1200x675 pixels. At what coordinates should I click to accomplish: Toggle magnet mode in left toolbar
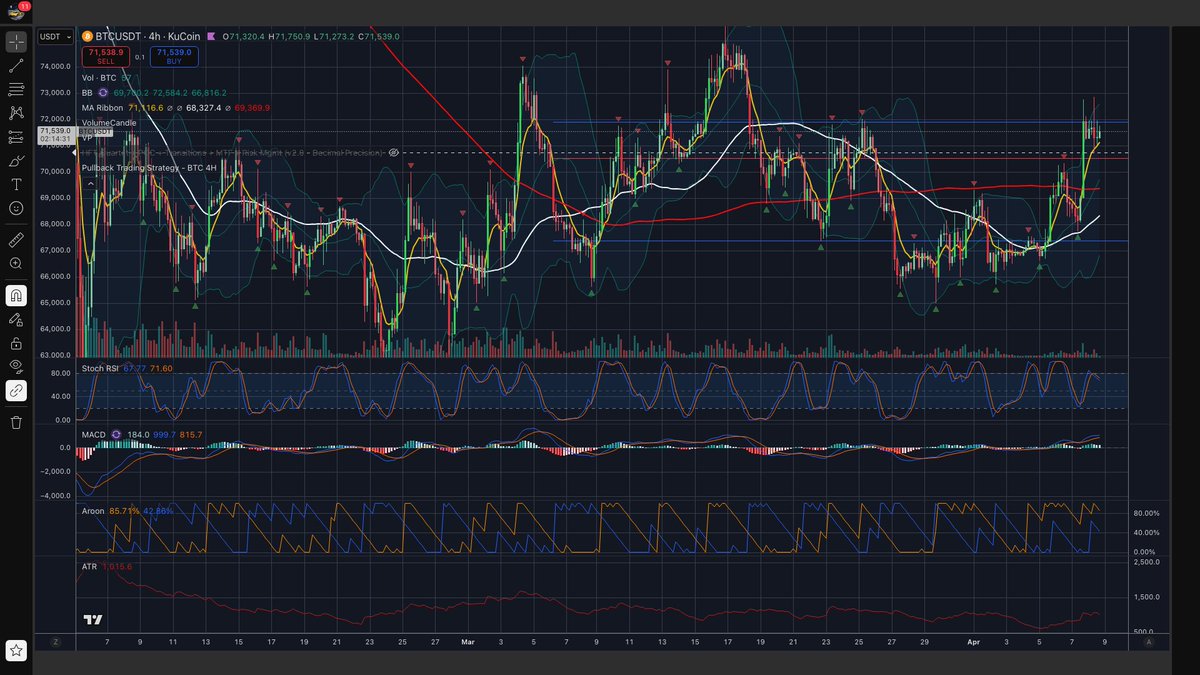point(16,295)
